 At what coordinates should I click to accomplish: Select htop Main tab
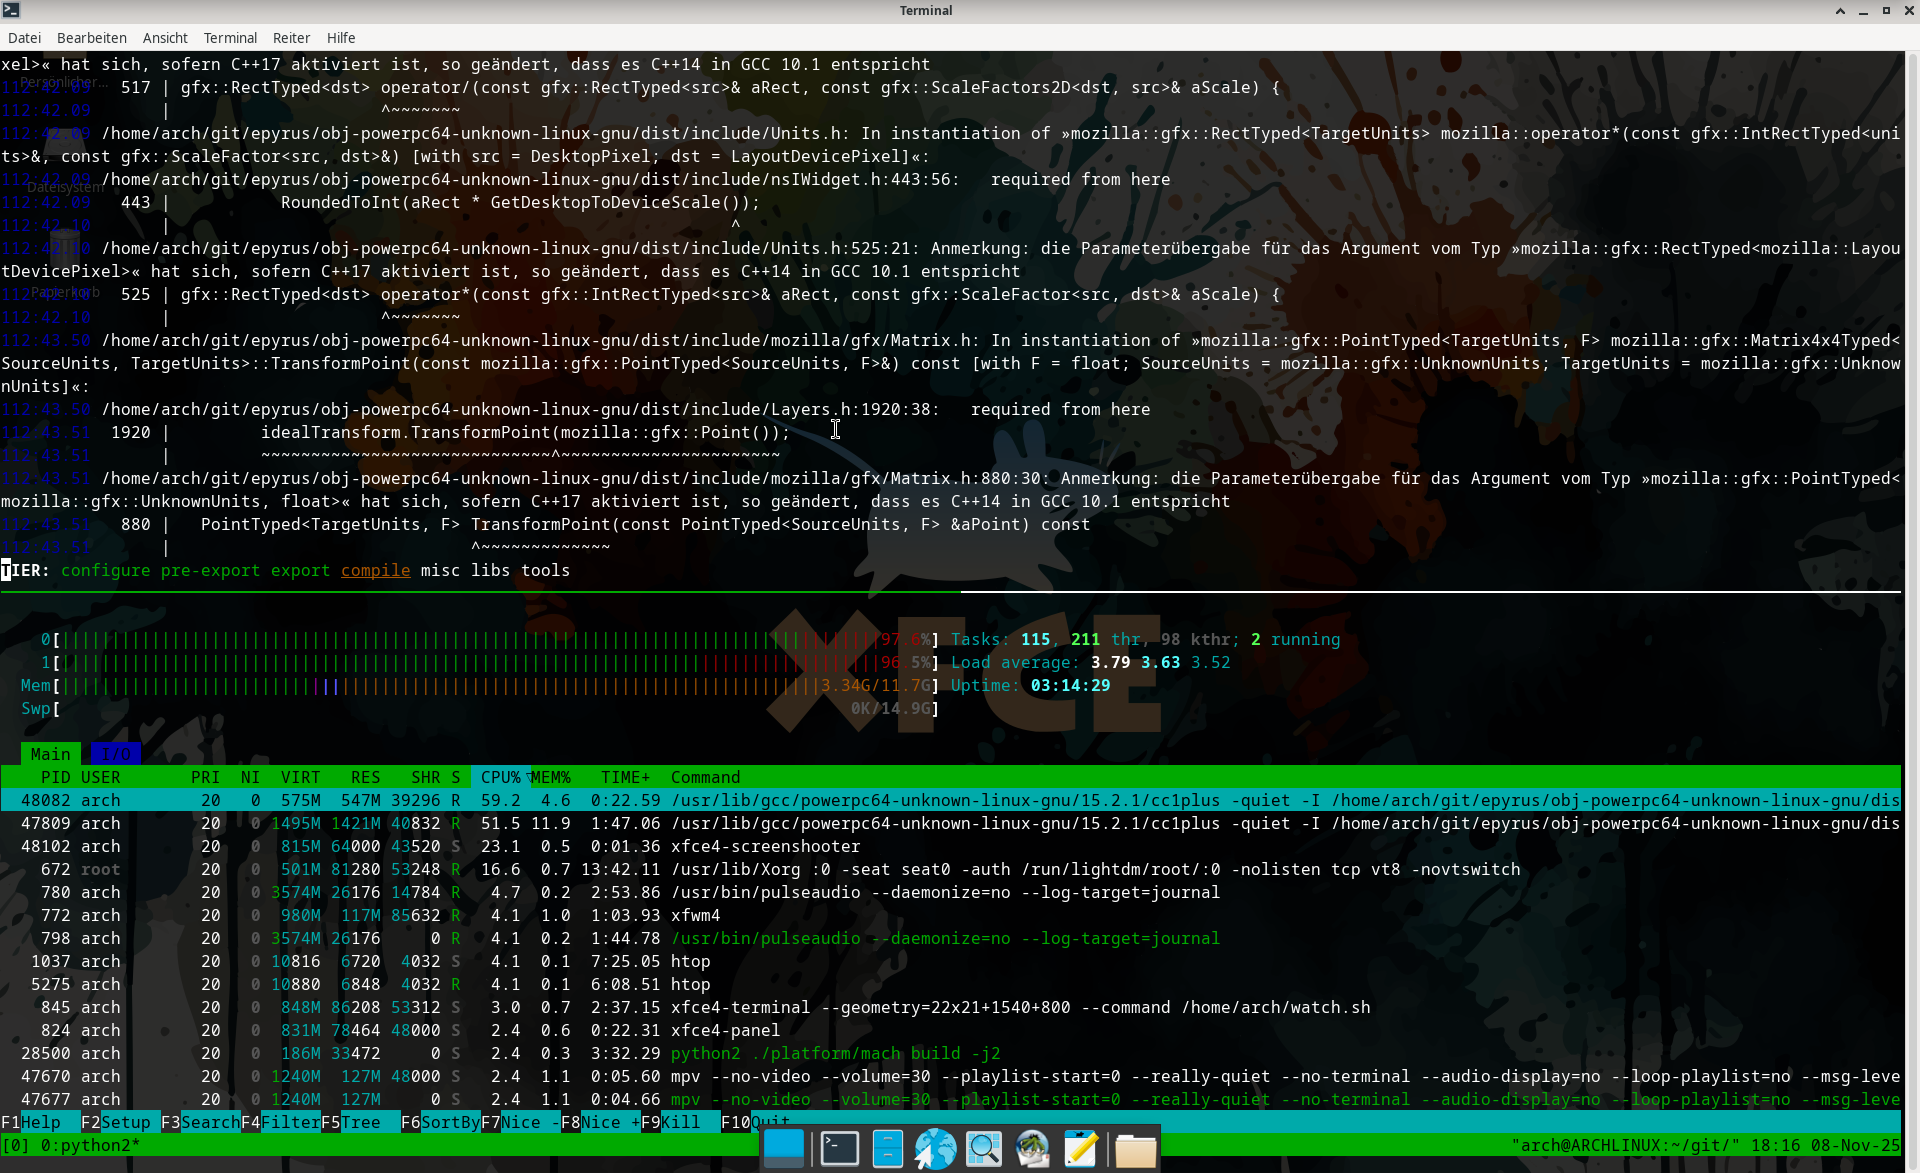pos(50,754)
